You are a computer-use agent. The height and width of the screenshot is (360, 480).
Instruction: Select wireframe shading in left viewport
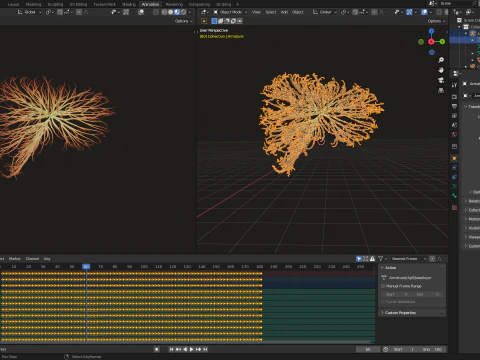click(x=164, y=12)
